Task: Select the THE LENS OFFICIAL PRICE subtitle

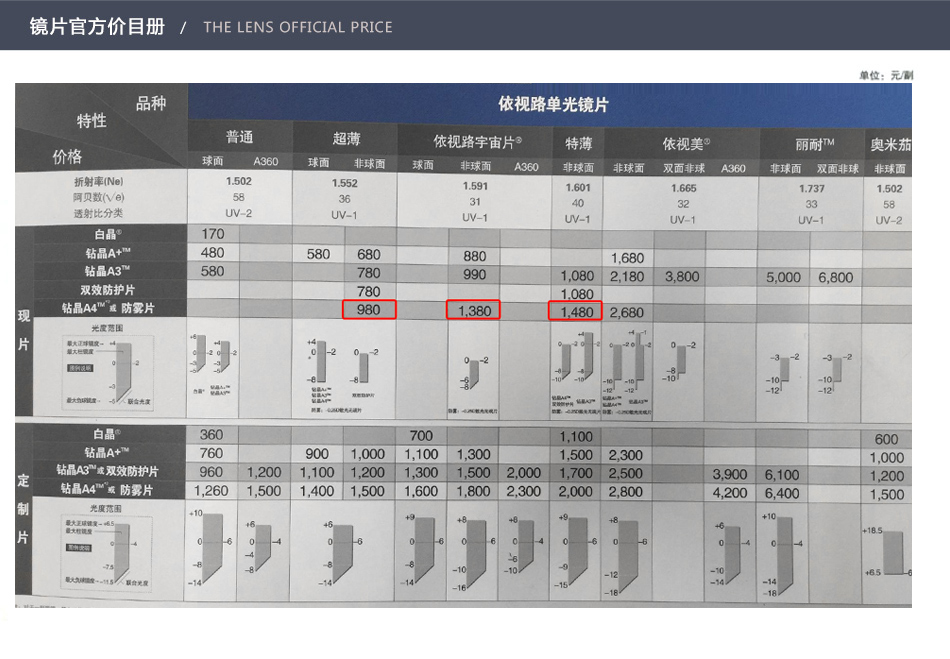Action: pyautogui.click(x=297, y=27)
